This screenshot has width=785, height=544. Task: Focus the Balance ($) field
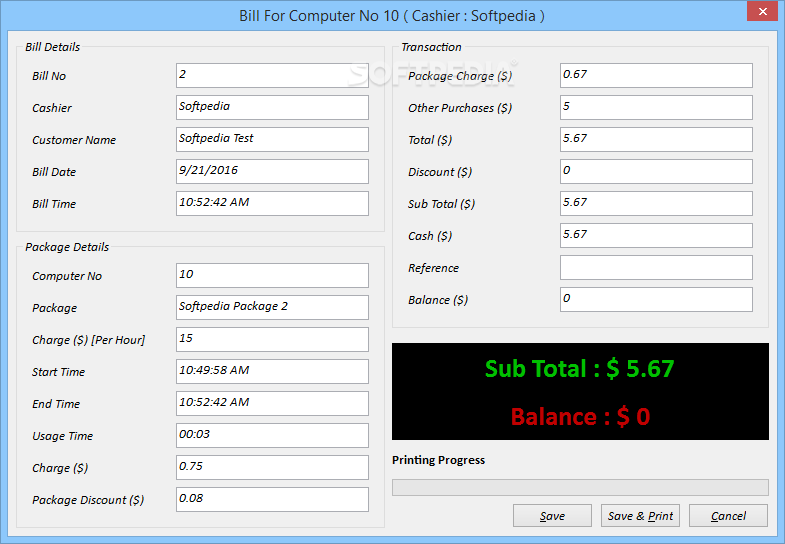(x=656, y=300)
